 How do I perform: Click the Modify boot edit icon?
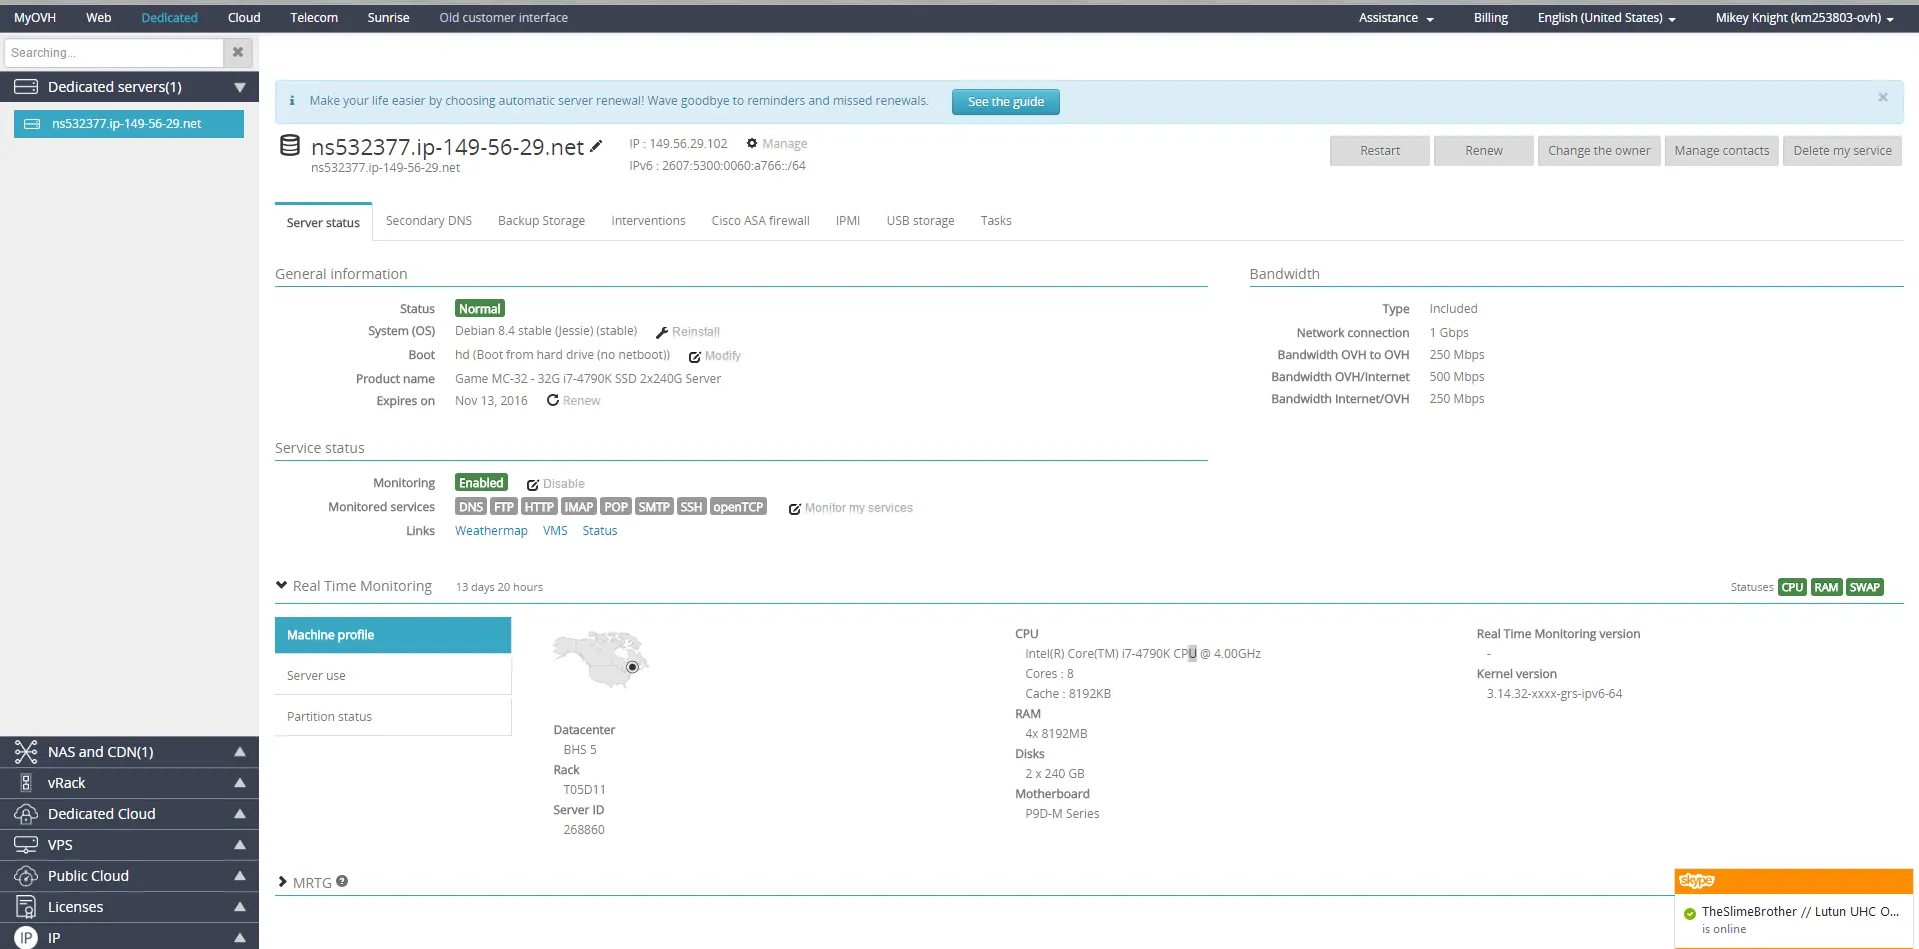(695, 356)
